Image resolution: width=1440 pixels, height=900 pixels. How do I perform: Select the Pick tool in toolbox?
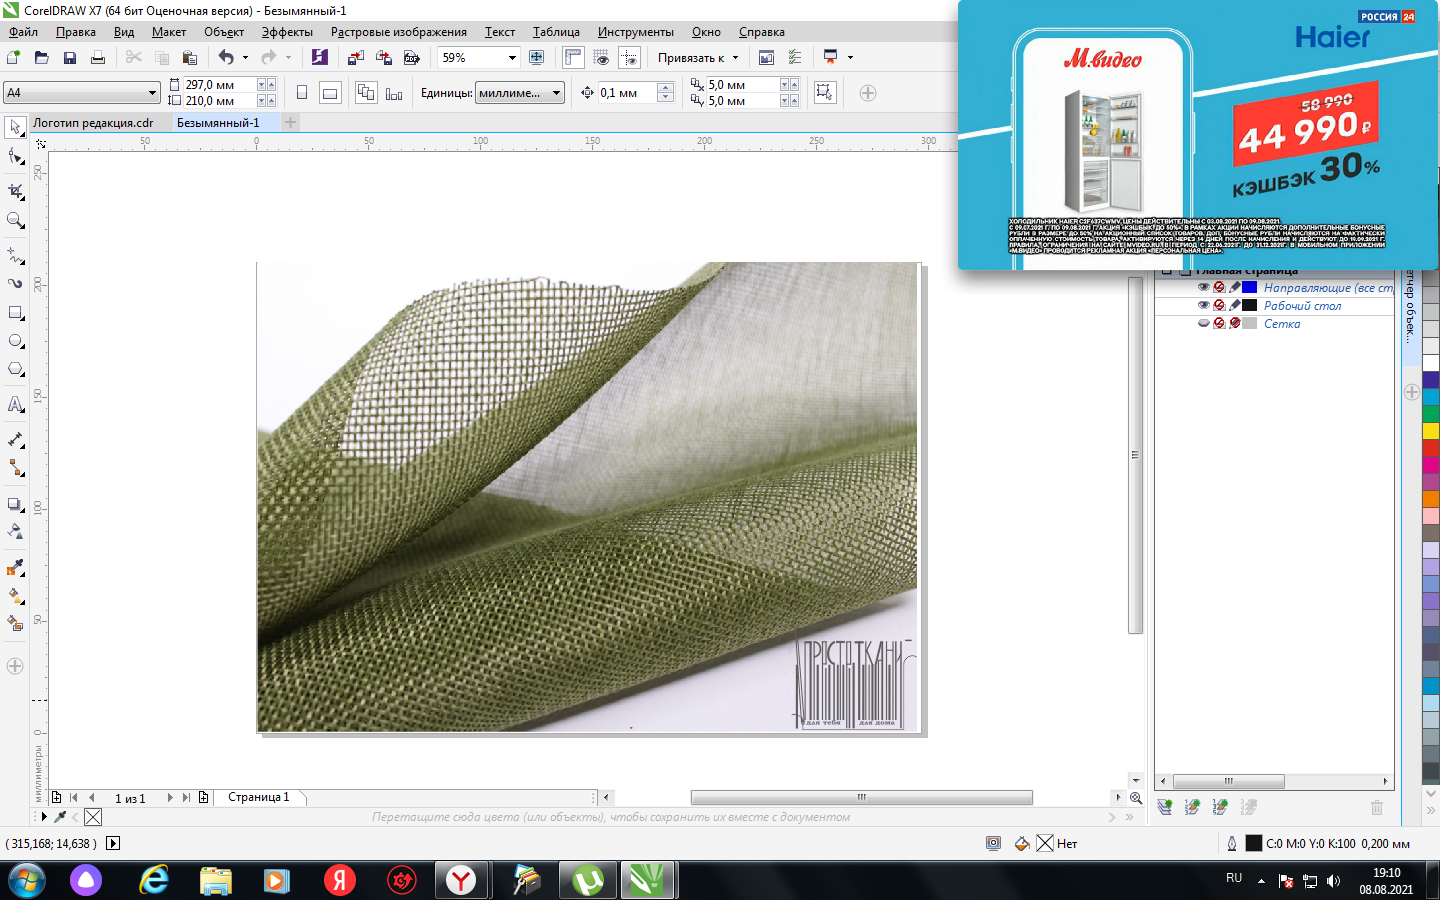[x=15, y=127]
